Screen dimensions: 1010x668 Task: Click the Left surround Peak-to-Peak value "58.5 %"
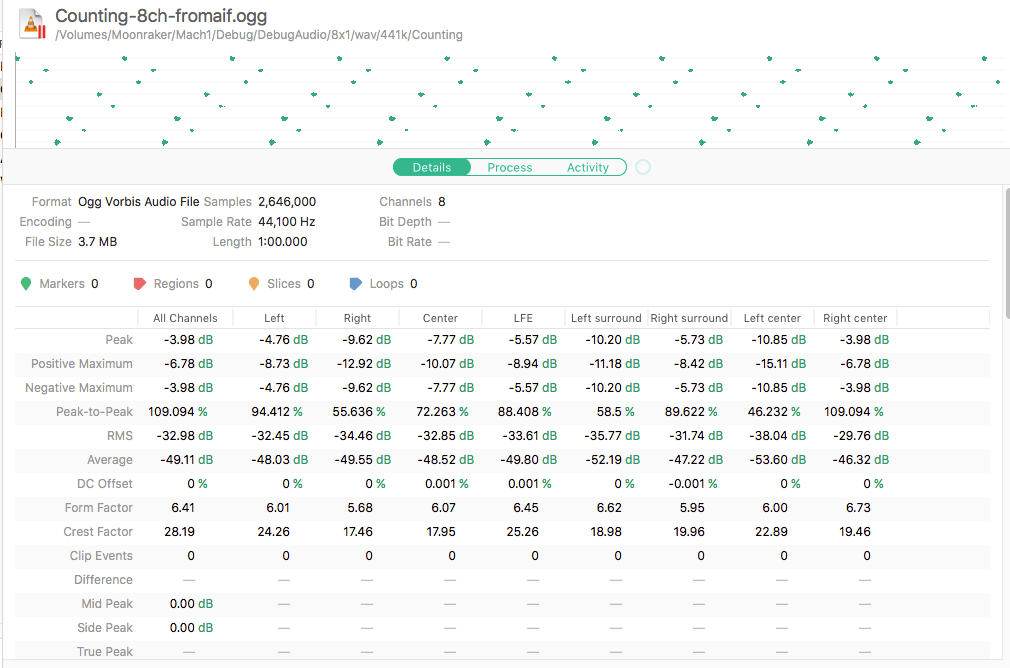tap(616, 412)
